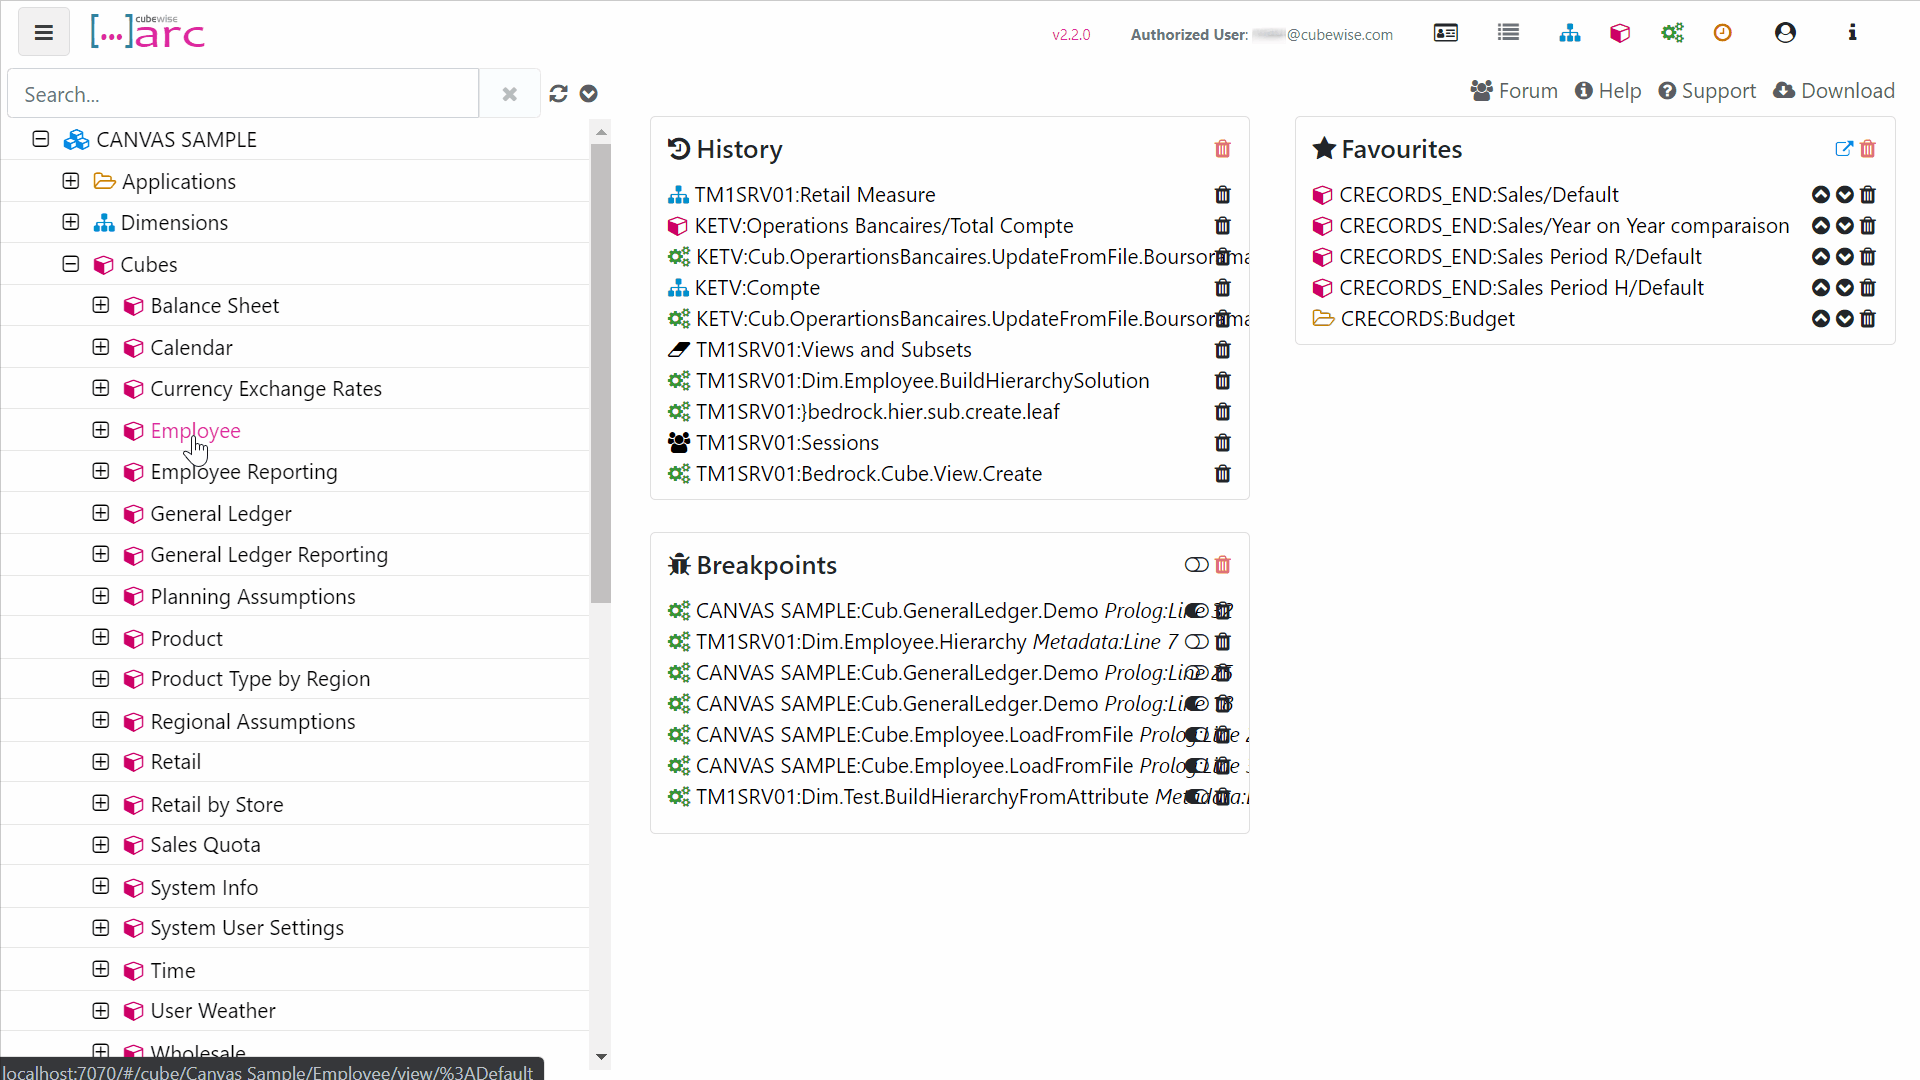
Task: Toggle all breakpoints in the Breakpoints header
Action: tap(1196, 565)
